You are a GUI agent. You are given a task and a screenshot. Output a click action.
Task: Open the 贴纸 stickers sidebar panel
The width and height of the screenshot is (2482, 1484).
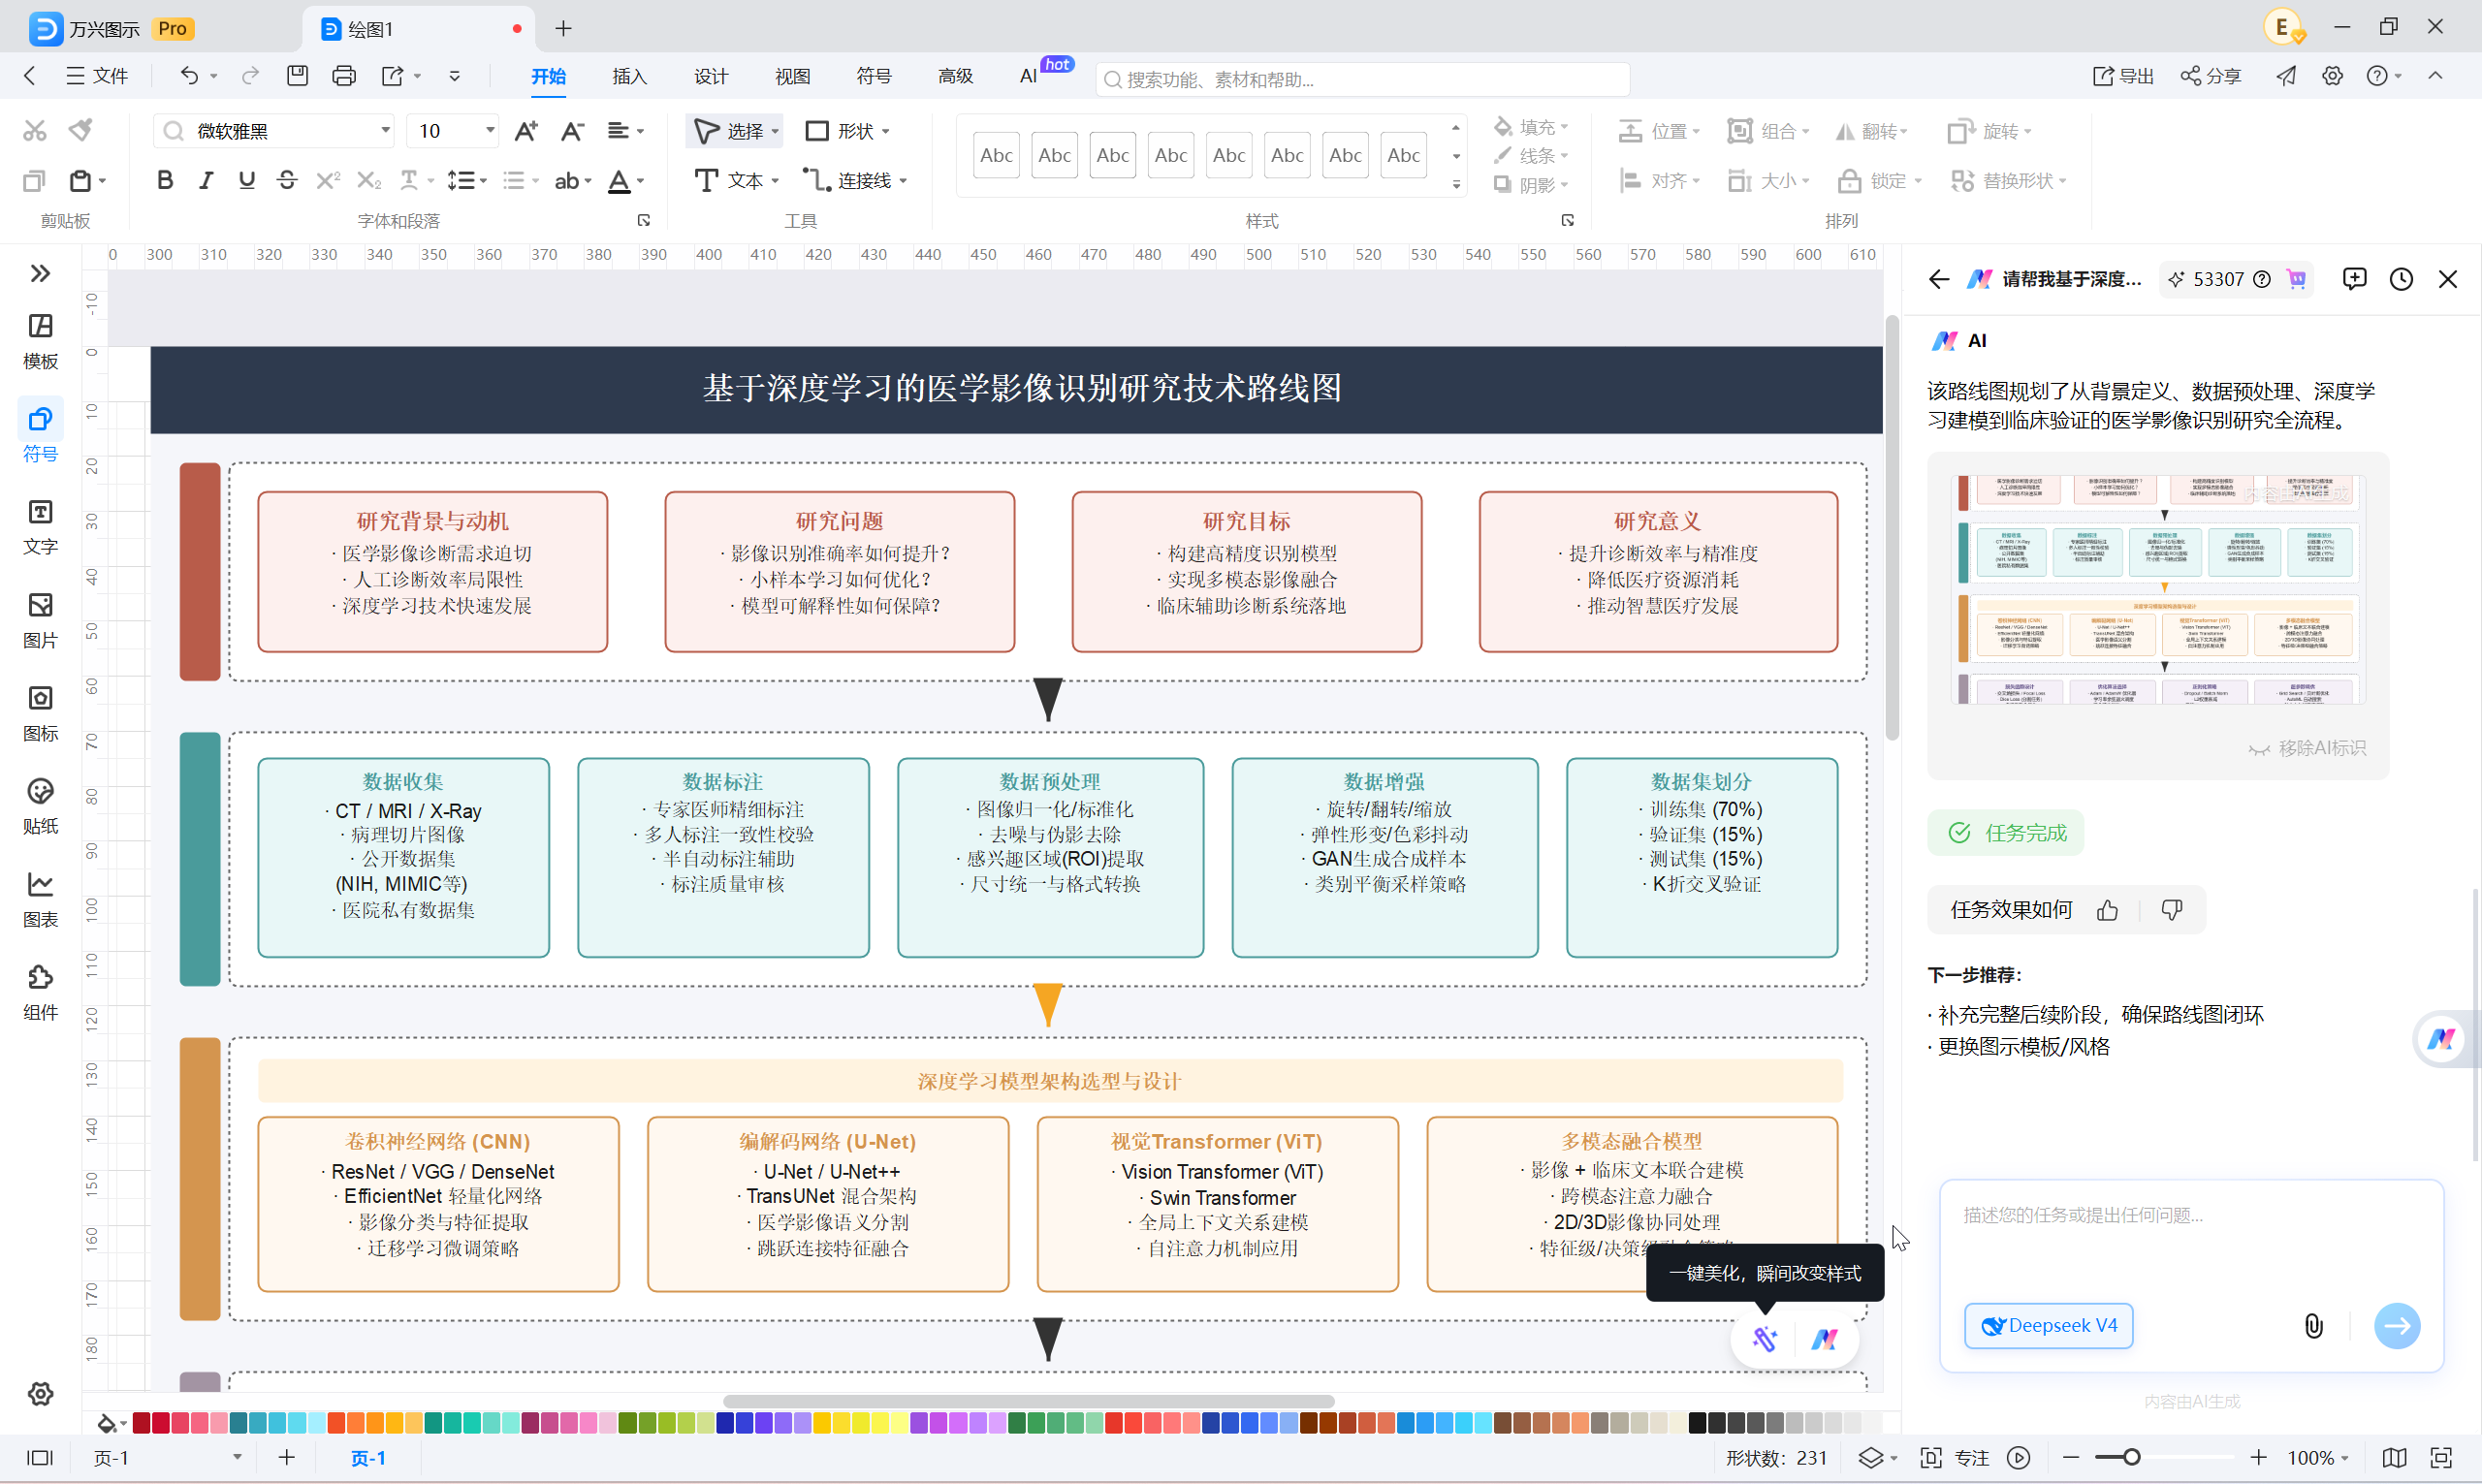point(40,805)
